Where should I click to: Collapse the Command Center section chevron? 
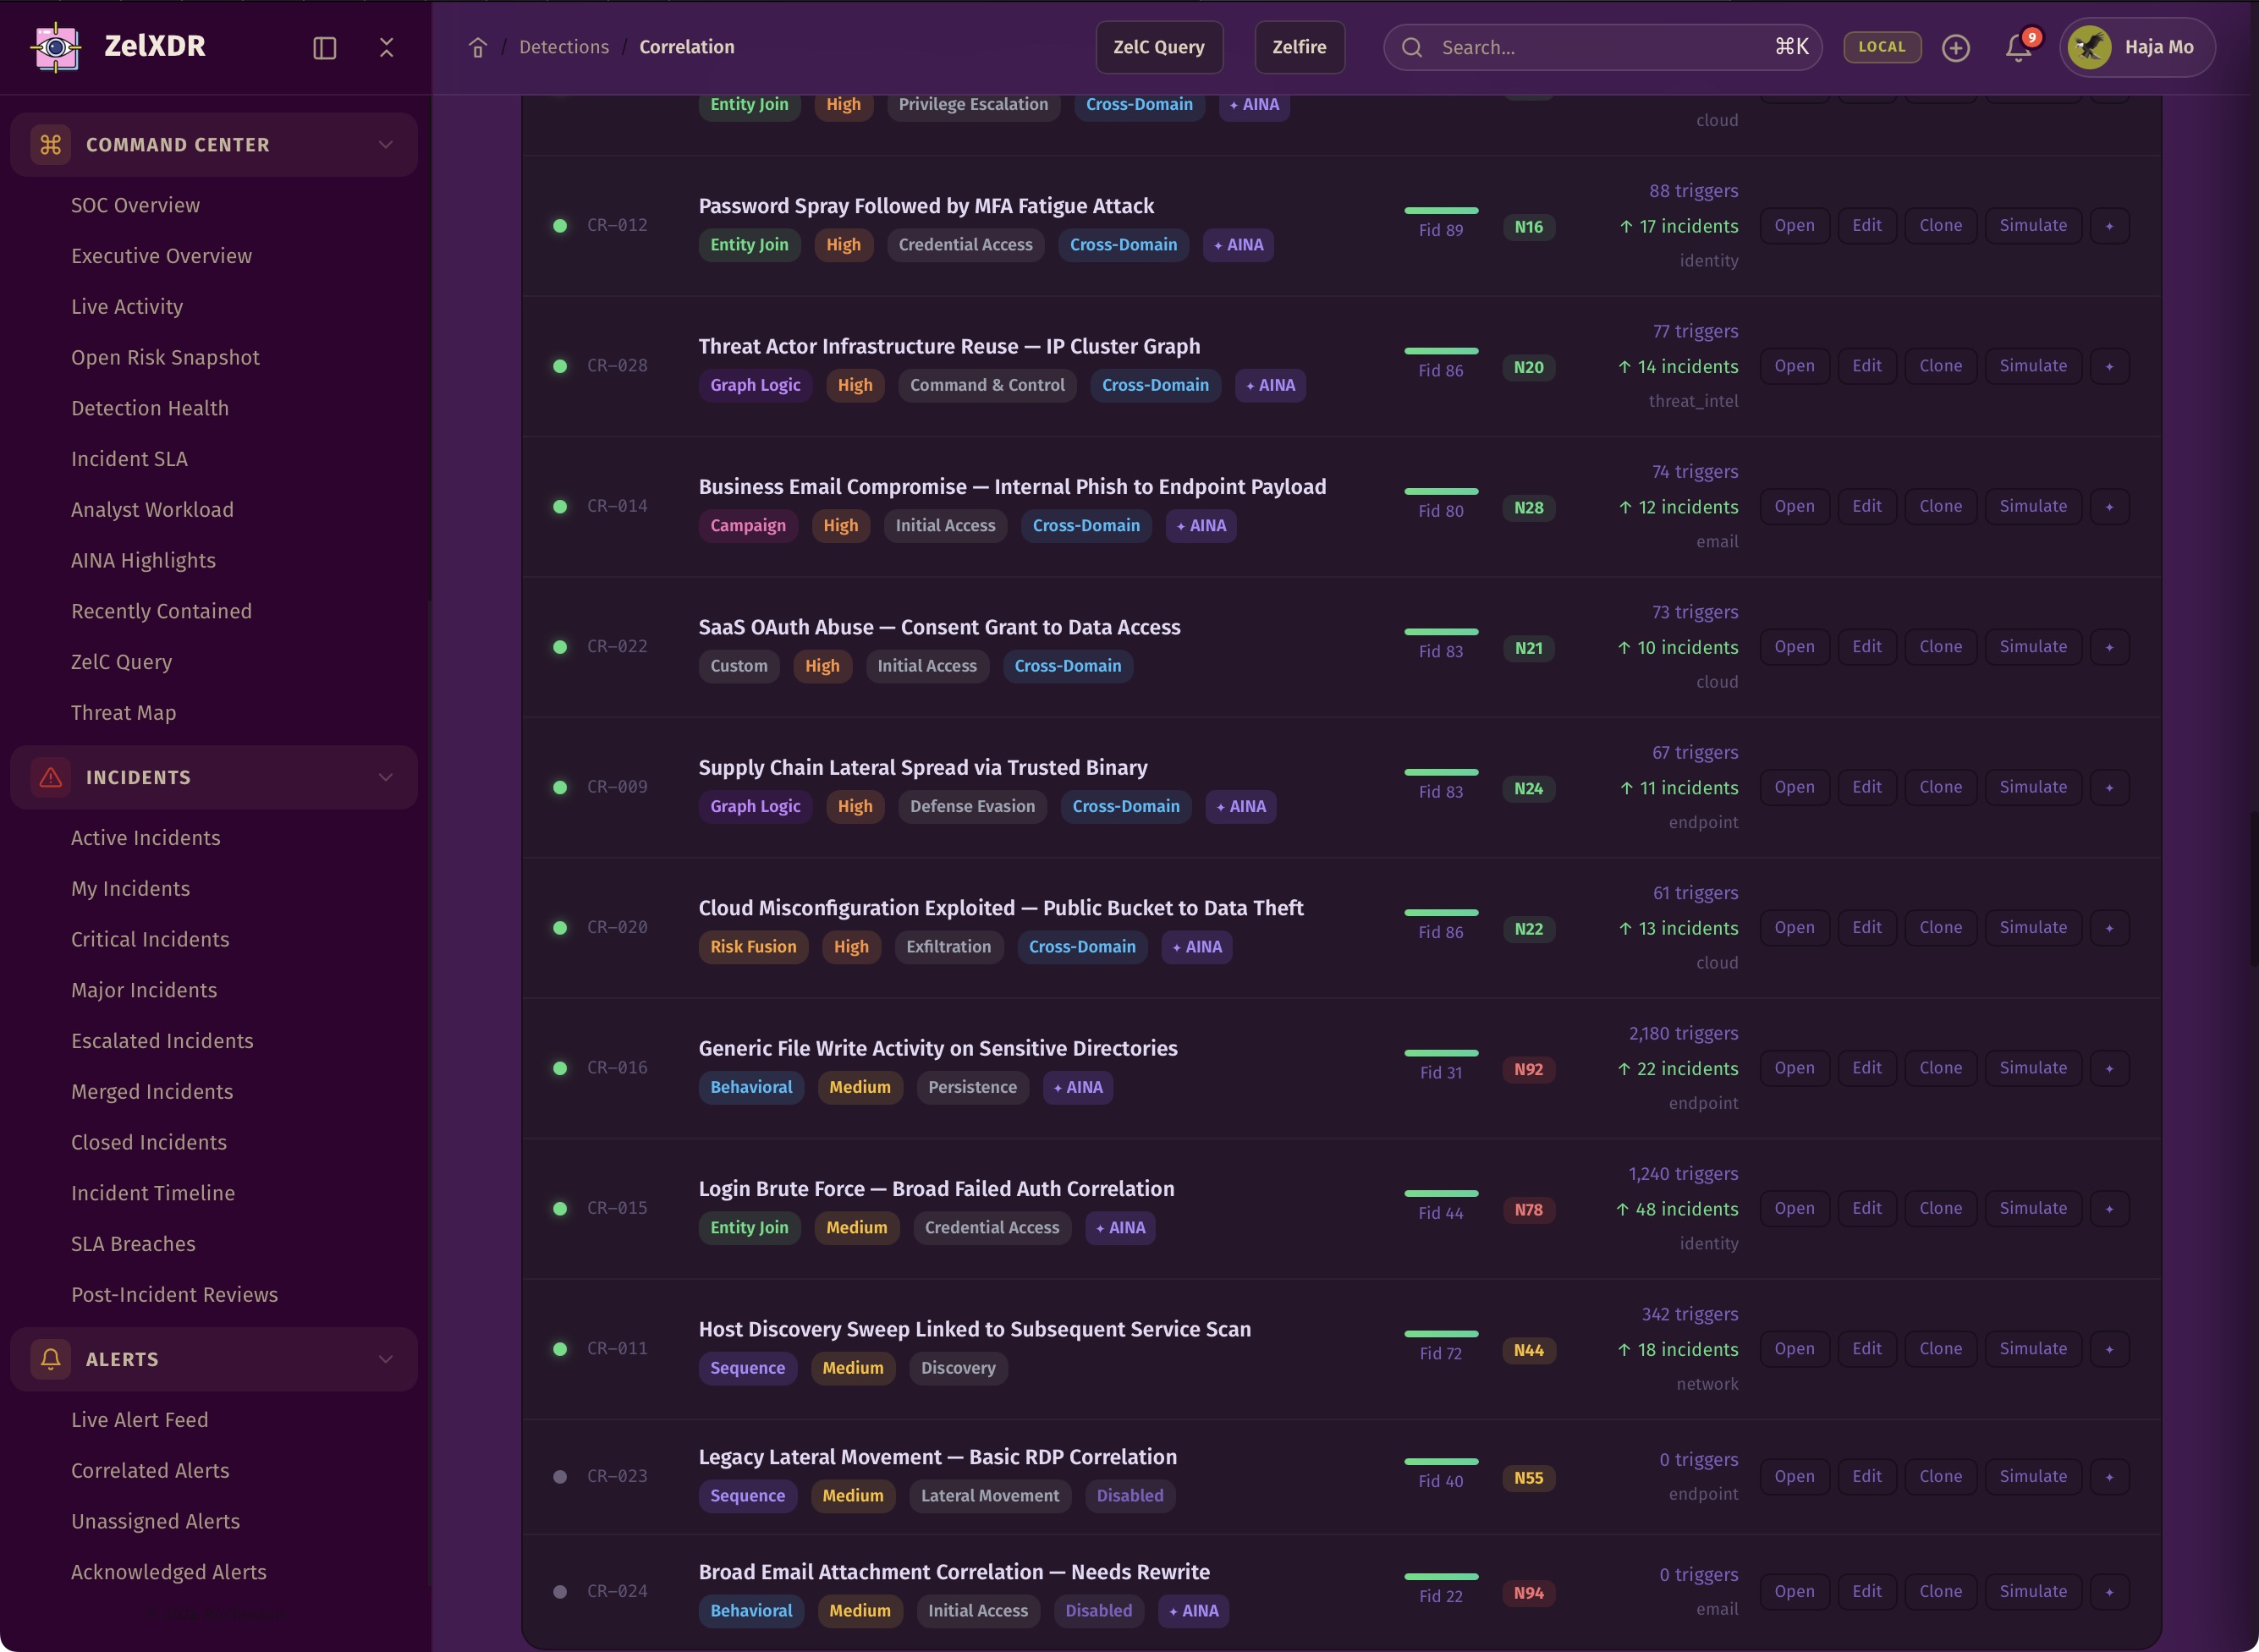(x=386, y=145)
